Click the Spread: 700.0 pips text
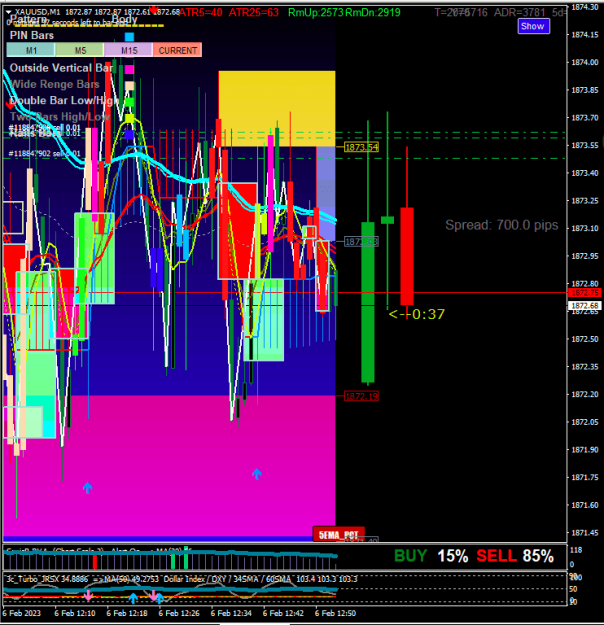This screenshot has height=625, width=604. coord(502,225)
